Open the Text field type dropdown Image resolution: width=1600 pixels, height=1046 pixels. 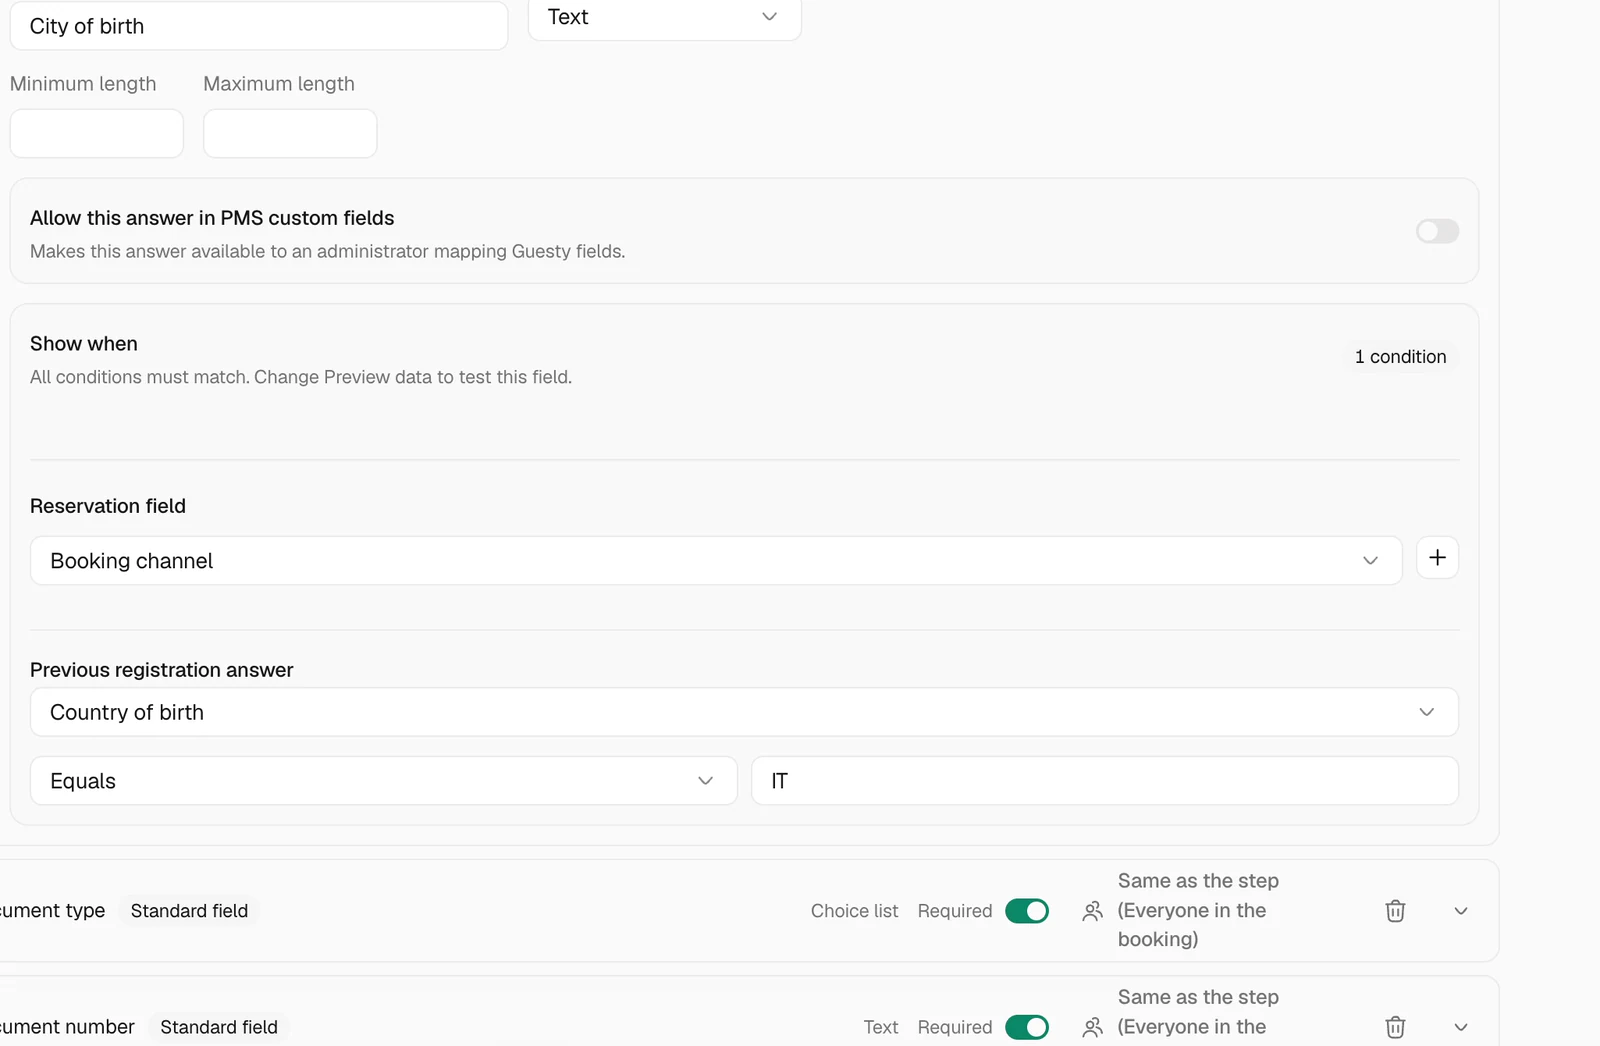[665, 17]
